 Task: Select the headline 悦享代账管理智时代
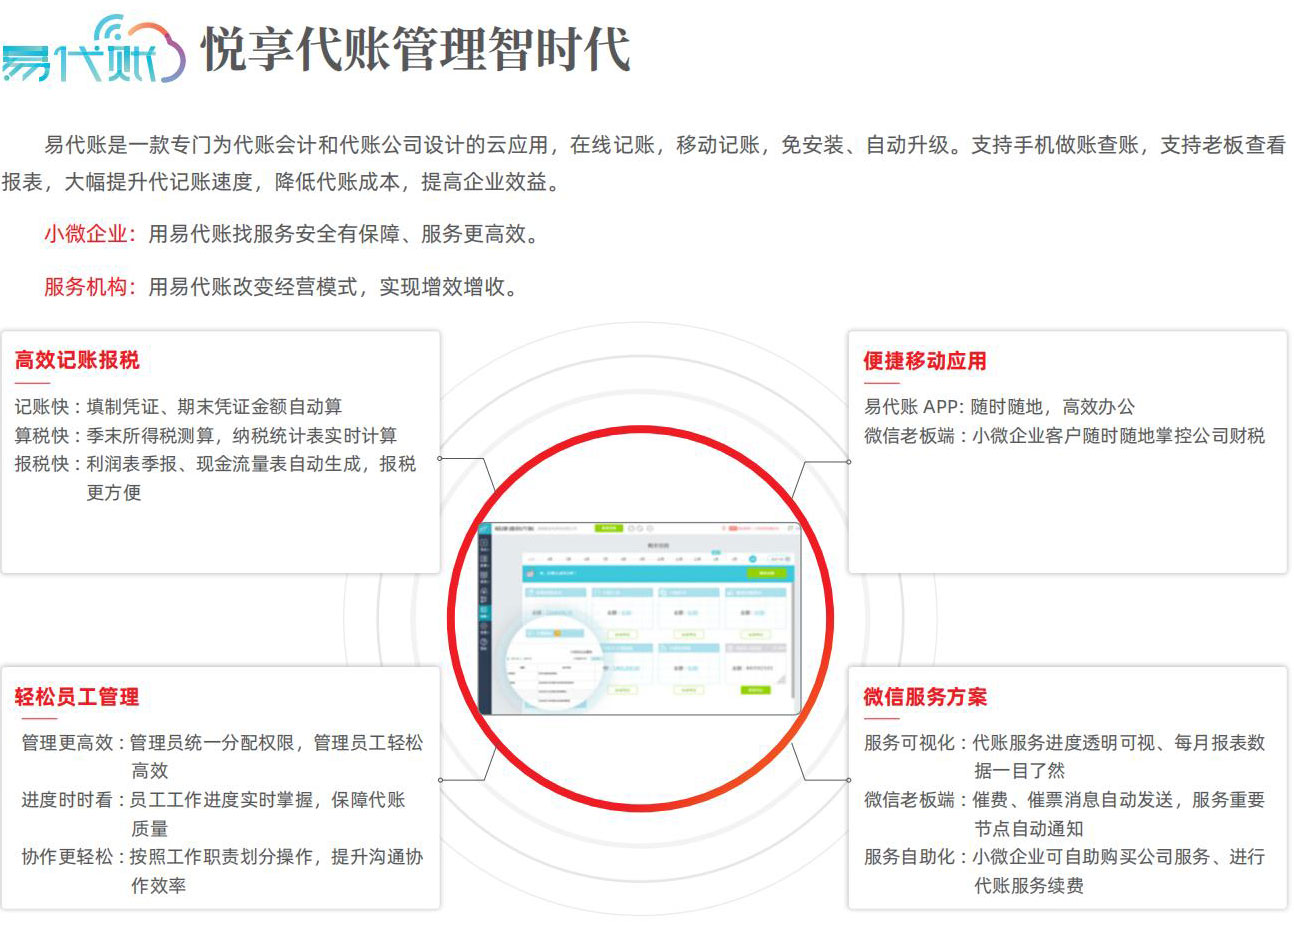tap(416, 49)
